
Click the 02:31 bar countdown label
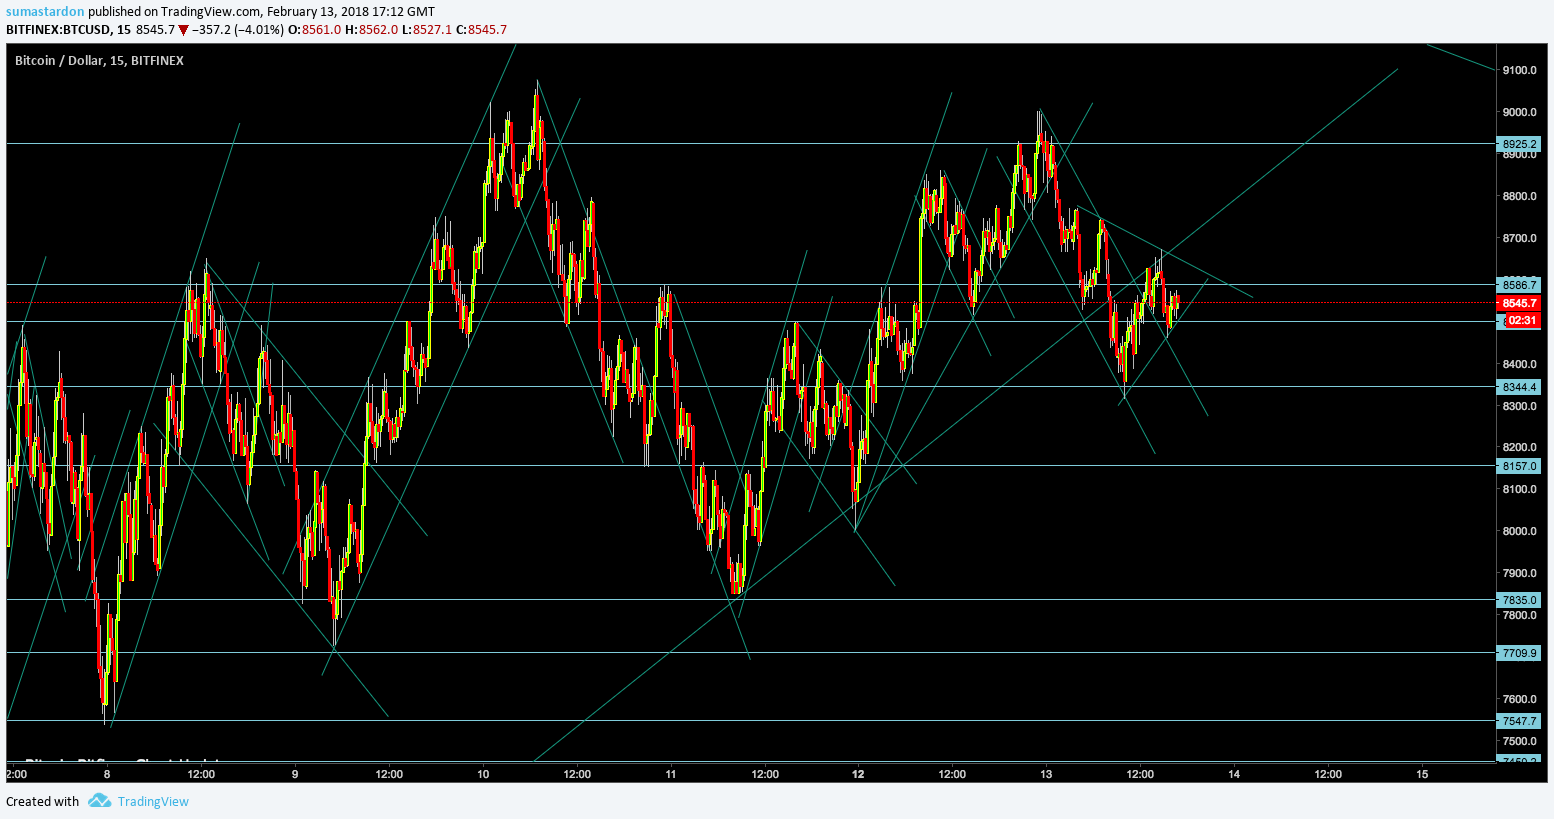(x=1522, y=320)
